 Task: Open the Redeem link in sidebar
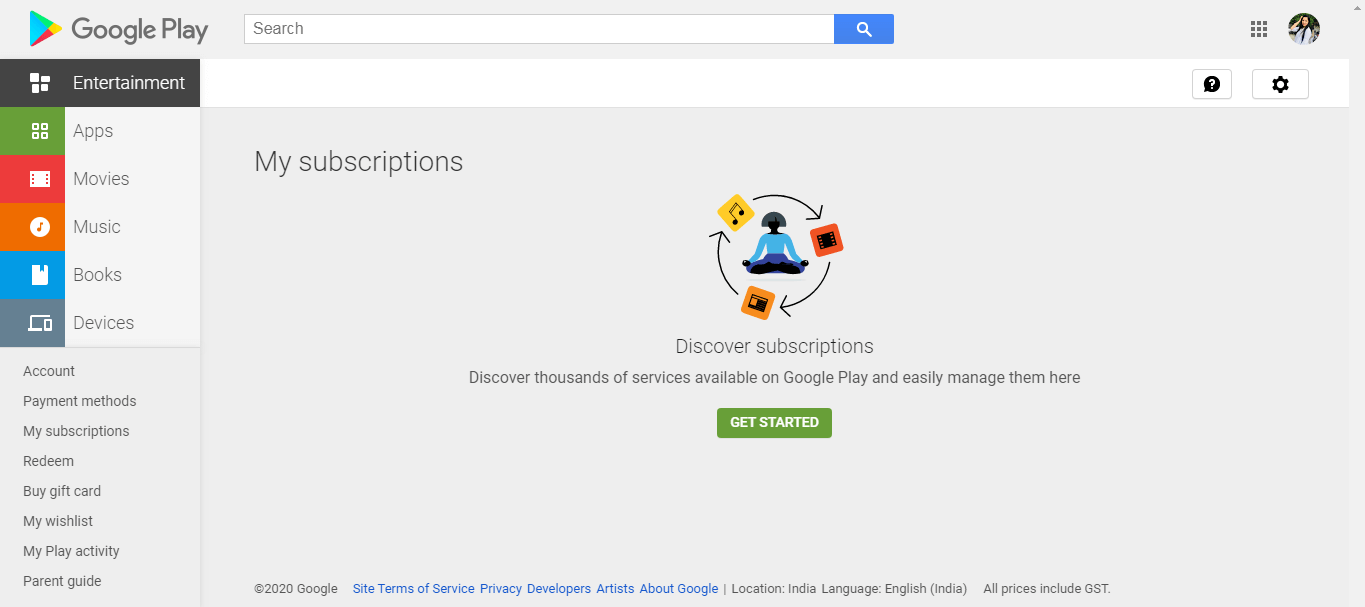point(49,461)
